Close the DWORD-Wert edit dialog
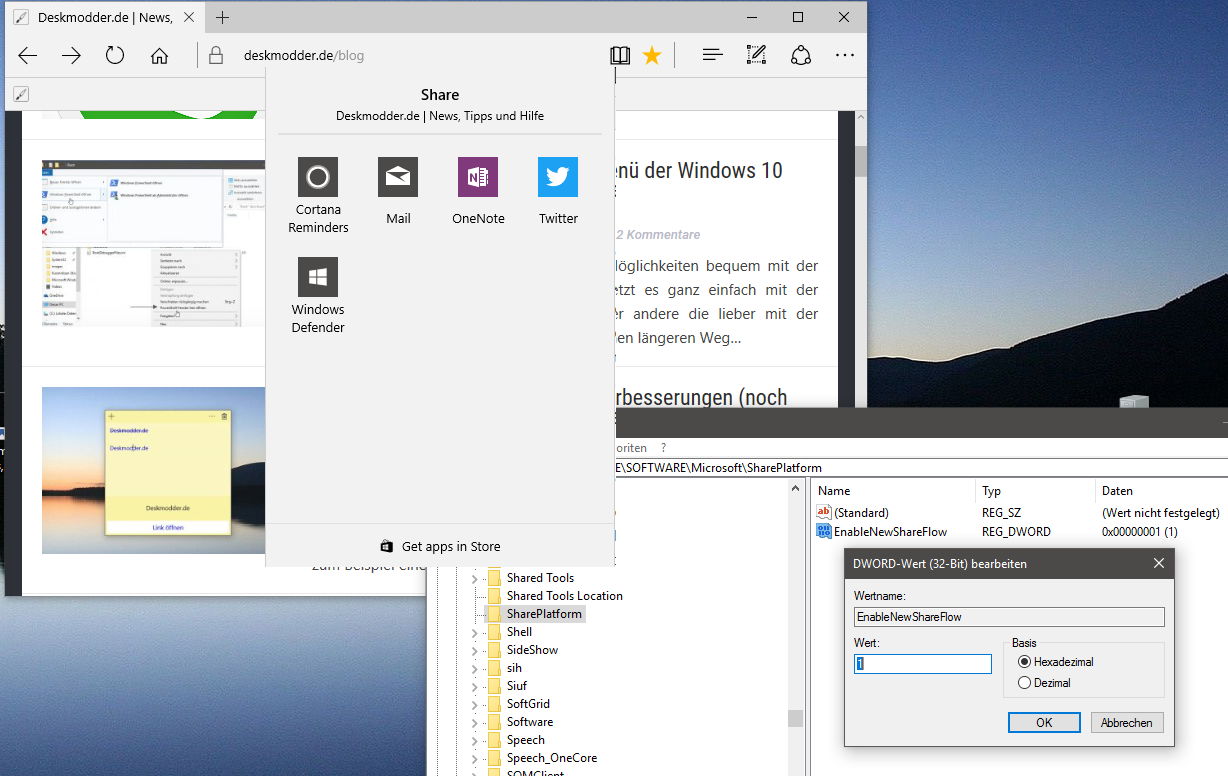Screen dimensions: 1228x776 1159,564
